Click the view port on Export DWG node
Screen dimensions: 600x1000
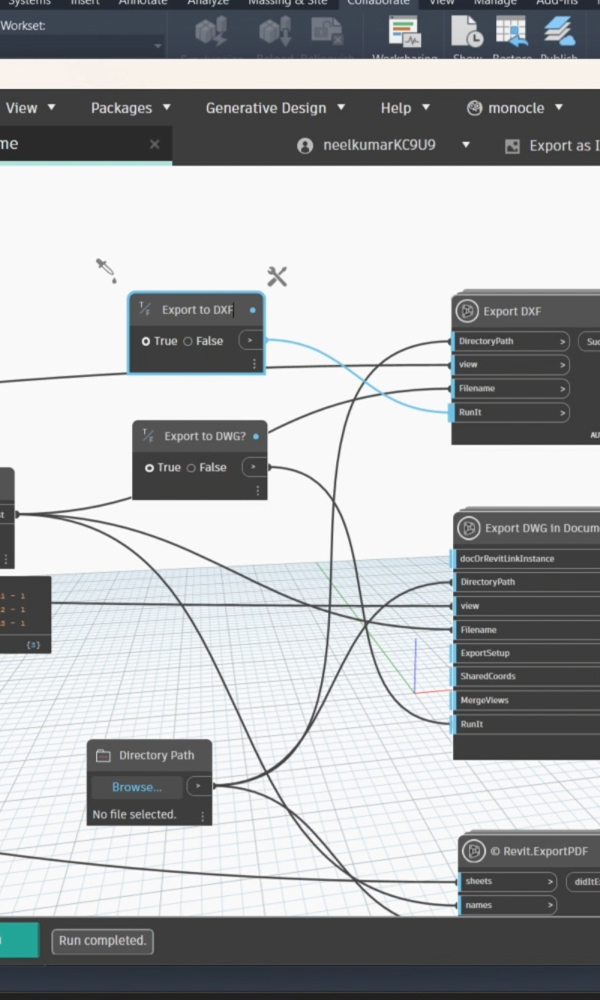(527, 606)
